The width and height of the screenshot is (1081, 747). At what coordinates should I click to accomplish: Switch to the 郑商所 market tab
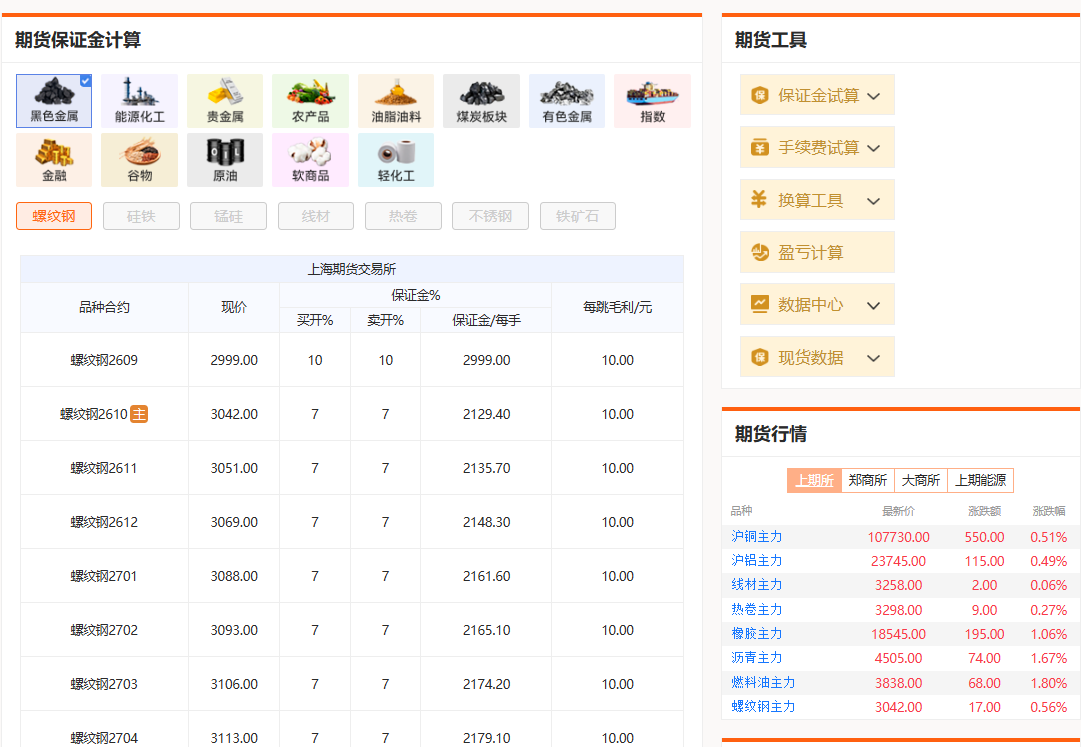[x=867, y=480]
